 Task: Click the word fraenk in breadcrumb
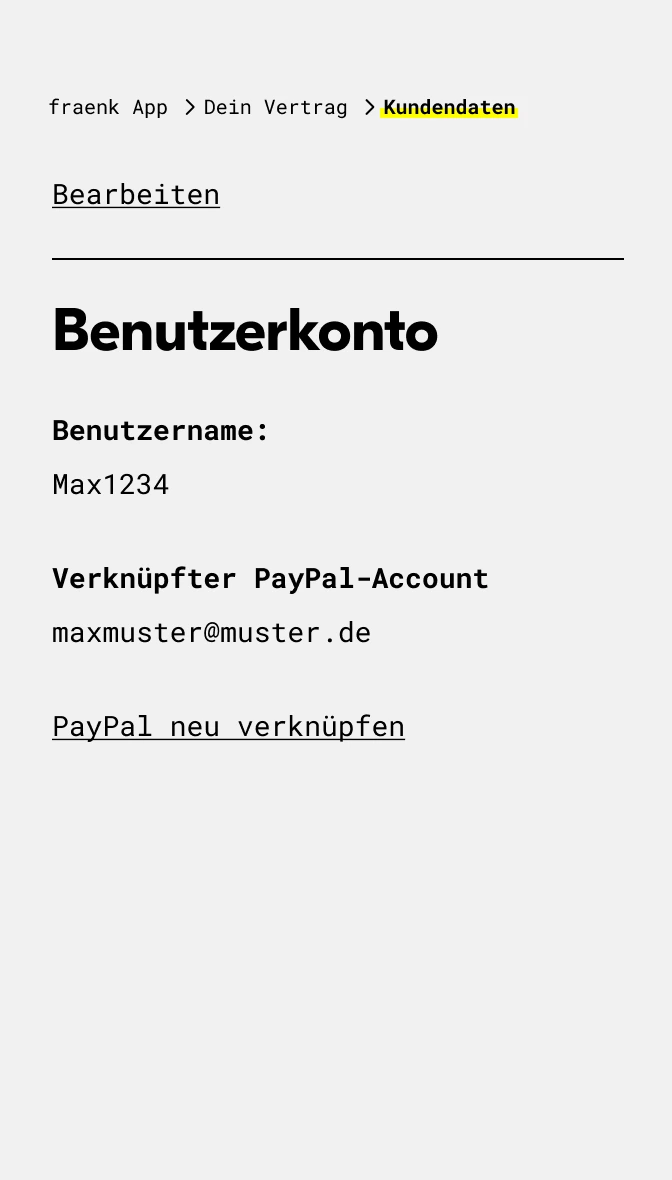click(x=84, y=108)
